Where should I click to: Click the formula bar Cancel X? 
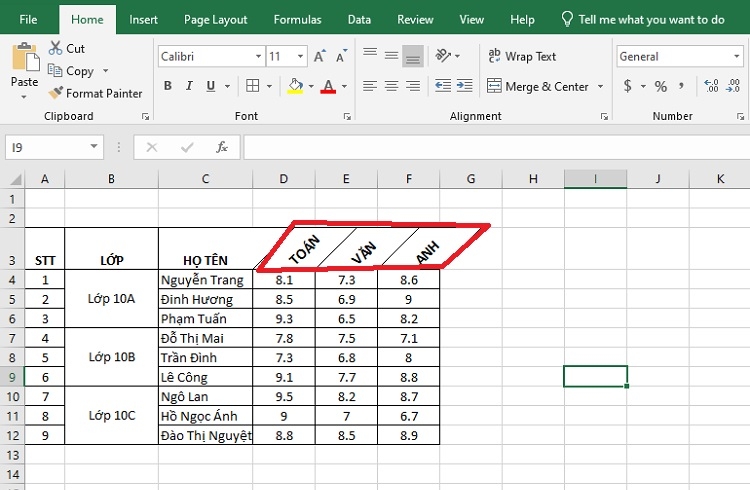click(x=152, y=147)
